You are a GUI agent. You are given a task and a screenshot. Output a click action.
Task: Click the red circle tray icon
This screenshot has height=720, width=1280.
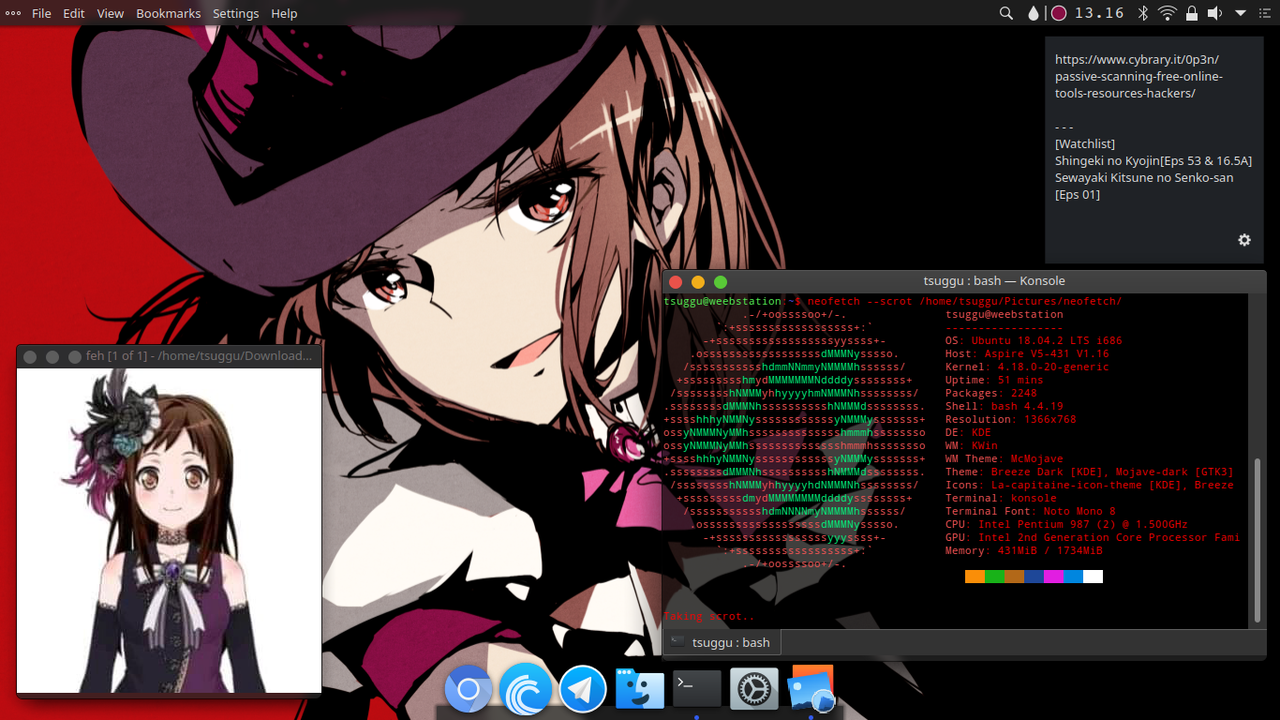1058,13
